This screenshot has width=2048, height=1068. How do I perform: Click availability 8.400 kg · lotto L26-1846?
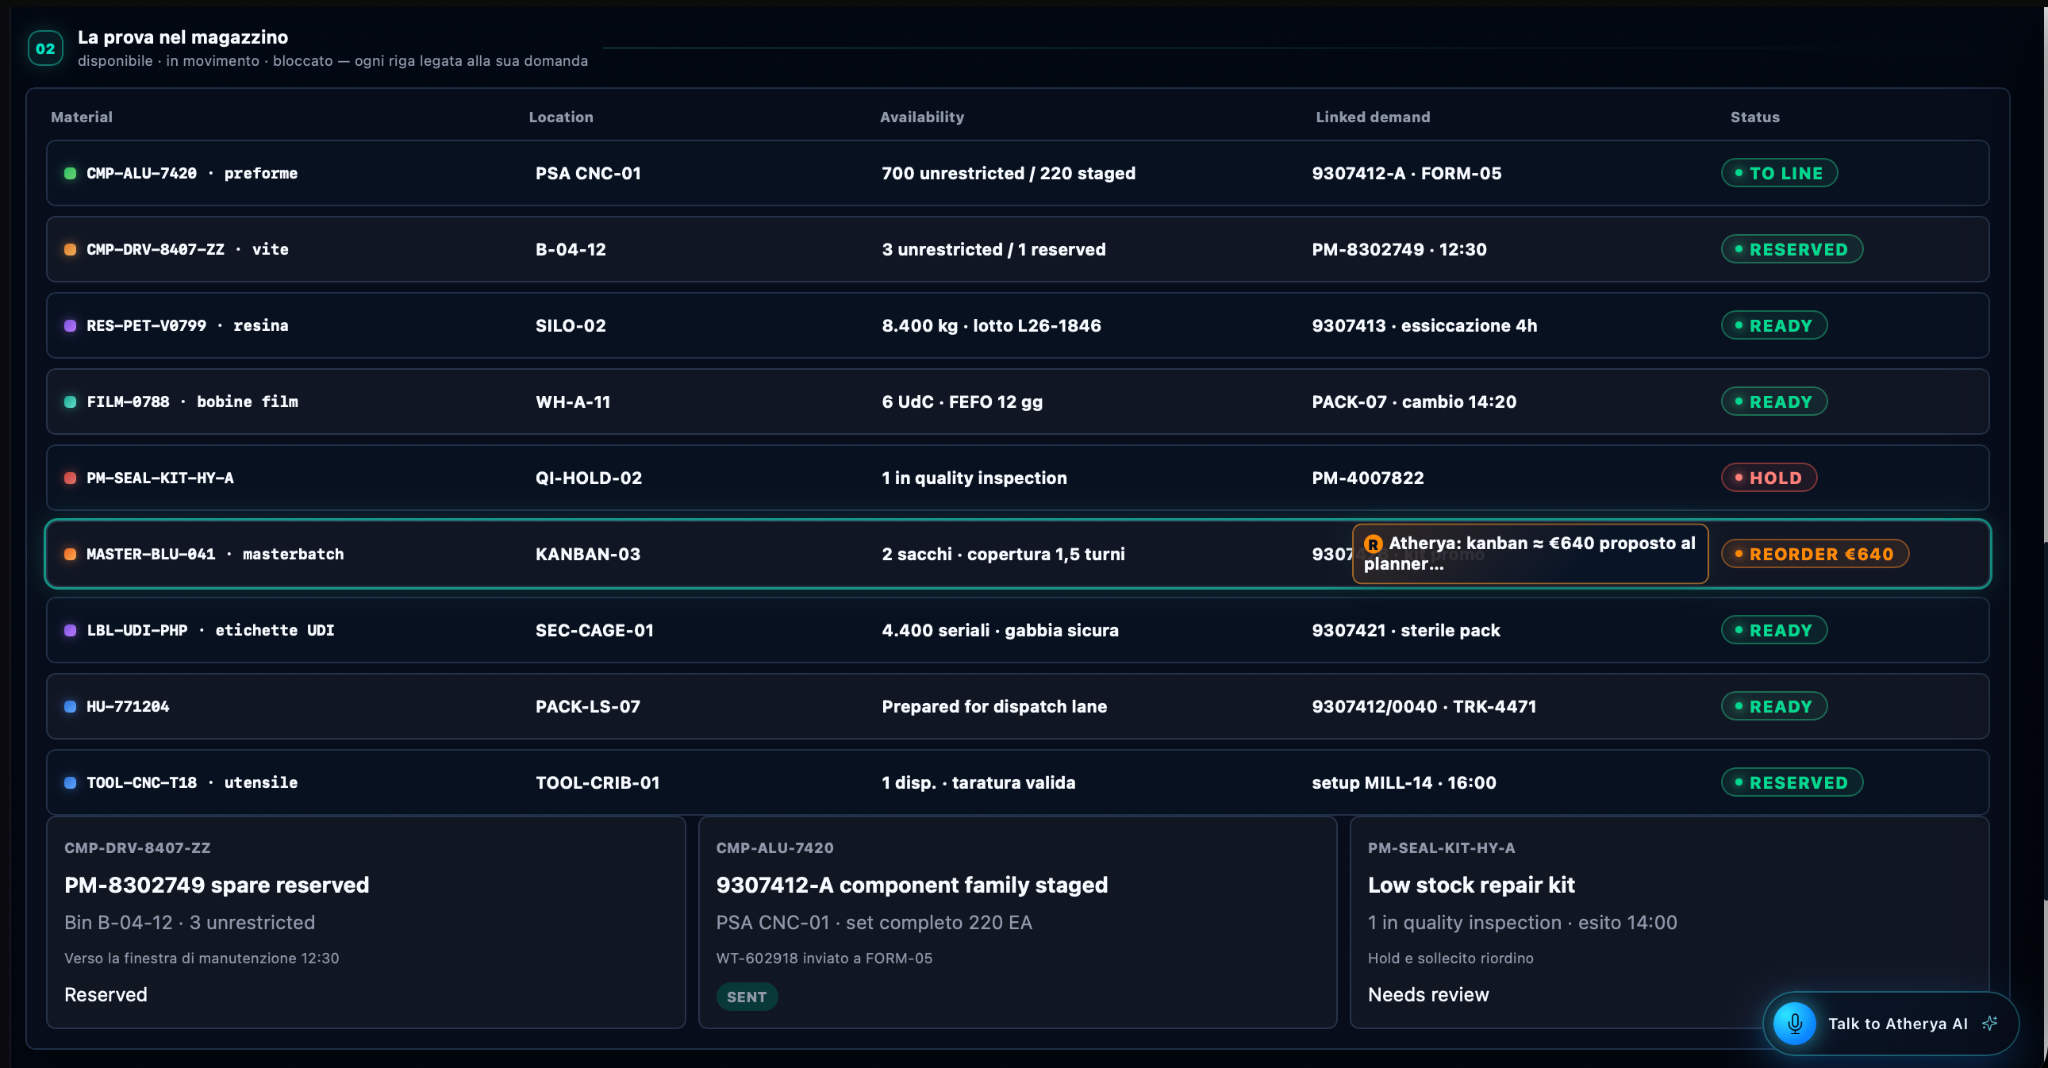click(x=991, y=325)
